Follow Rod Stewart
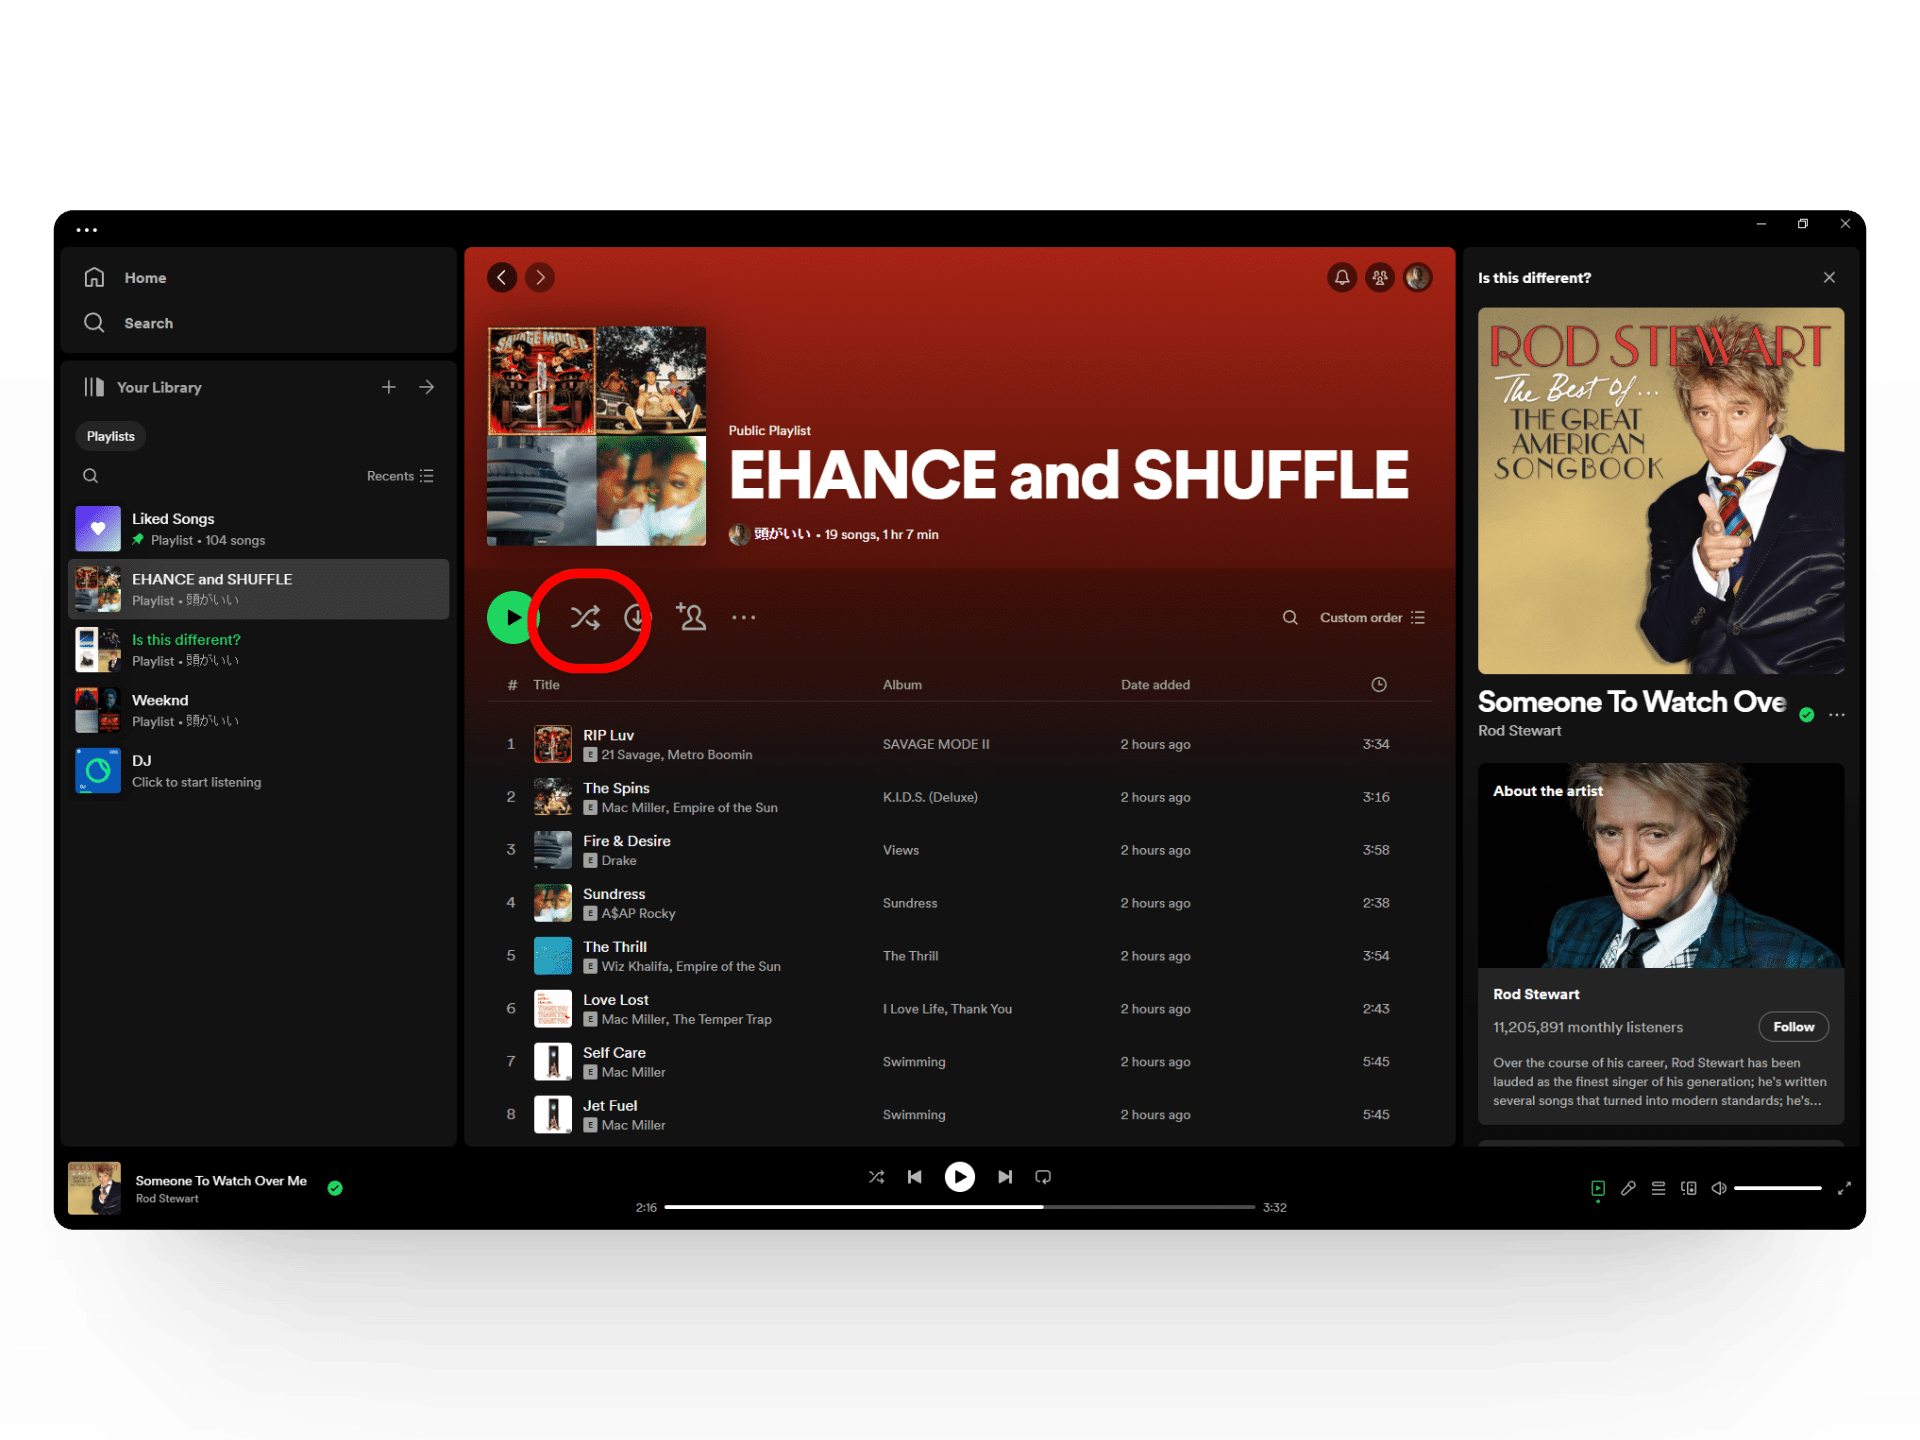Viewport: 1920px width, 1440px height. tap(1793, 1027)
